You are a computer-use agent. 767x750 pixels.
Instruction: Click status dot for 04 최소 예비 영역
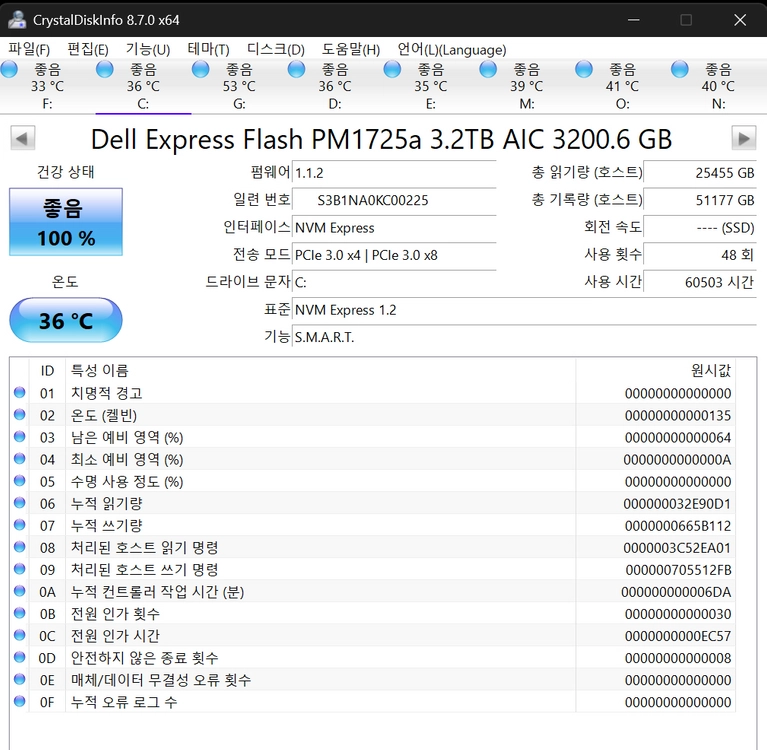(20, 458)
